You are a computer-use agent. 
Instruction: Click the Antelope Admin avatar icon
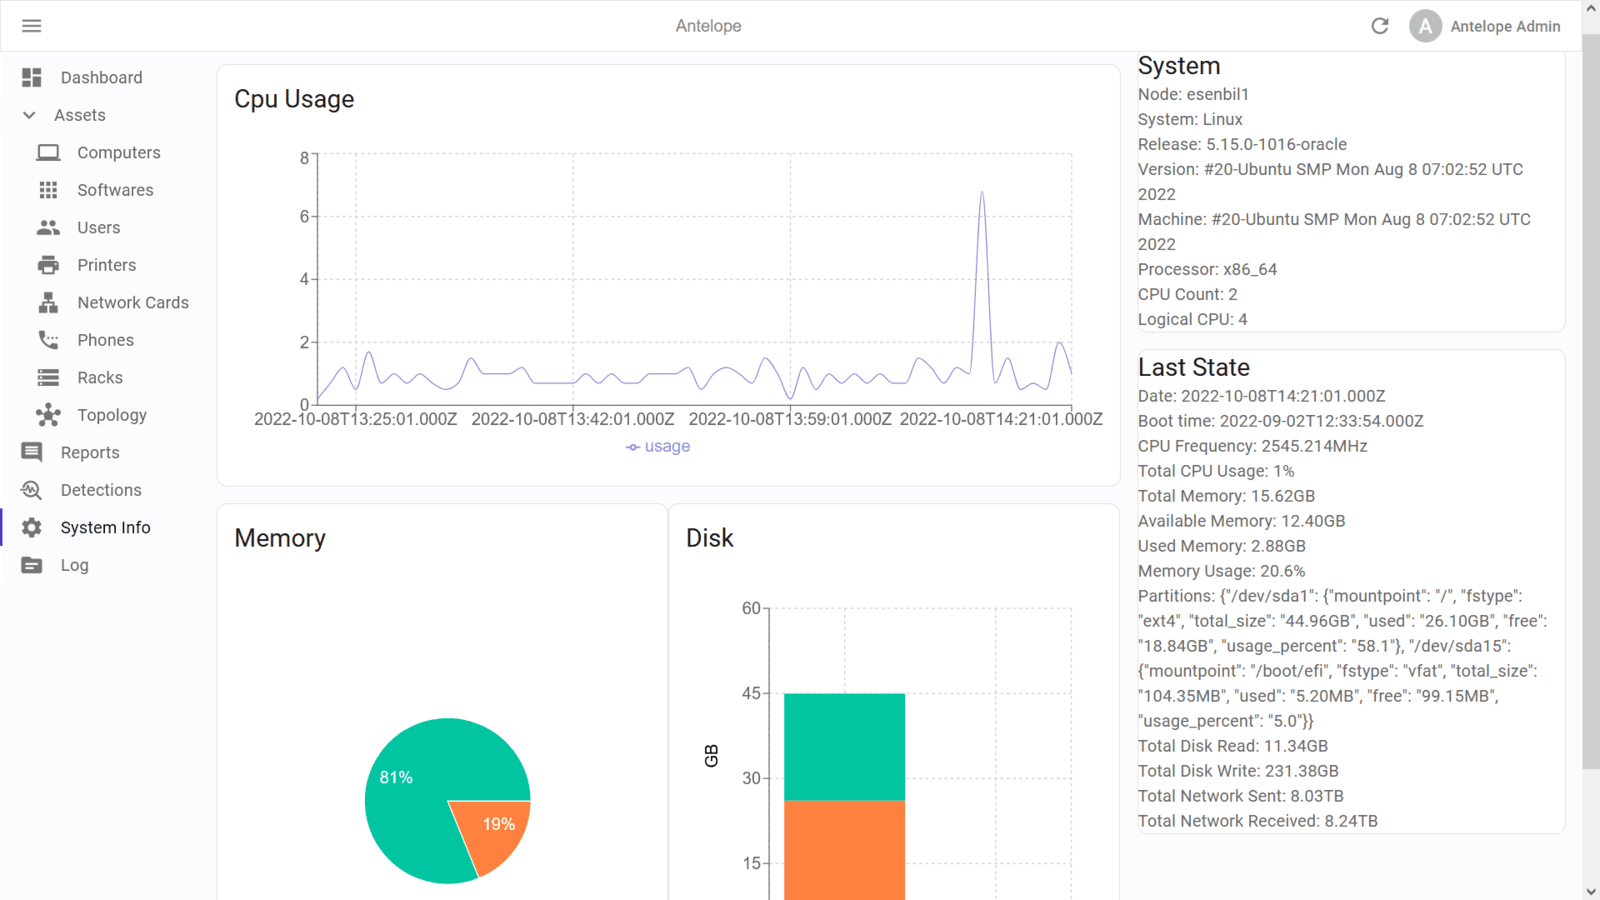tap(1425, 26)
